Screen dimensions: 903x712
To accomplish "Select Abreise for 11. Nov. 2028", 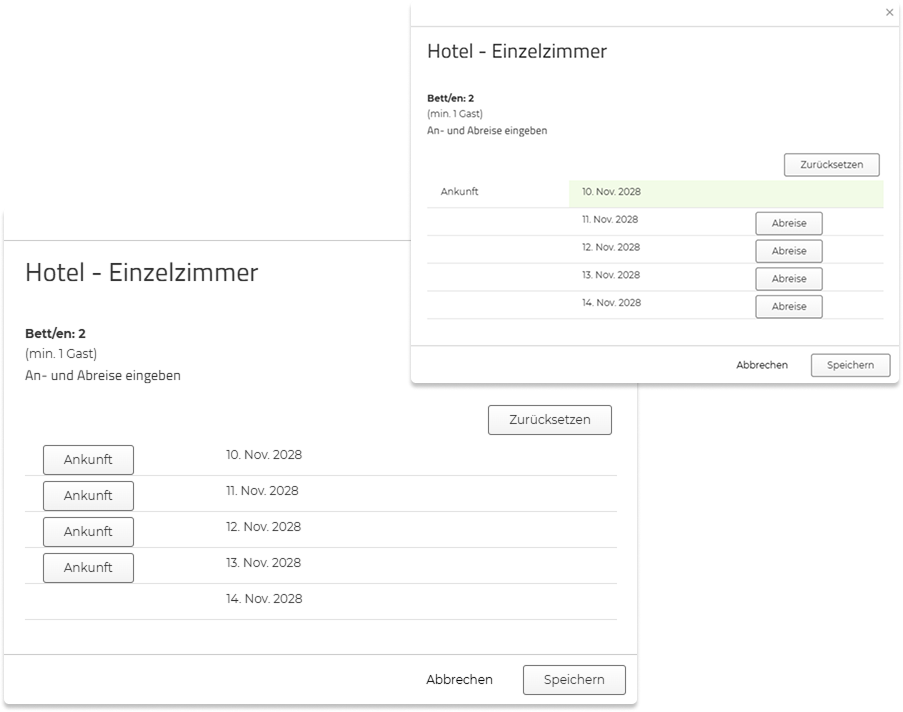I will 788,223.
